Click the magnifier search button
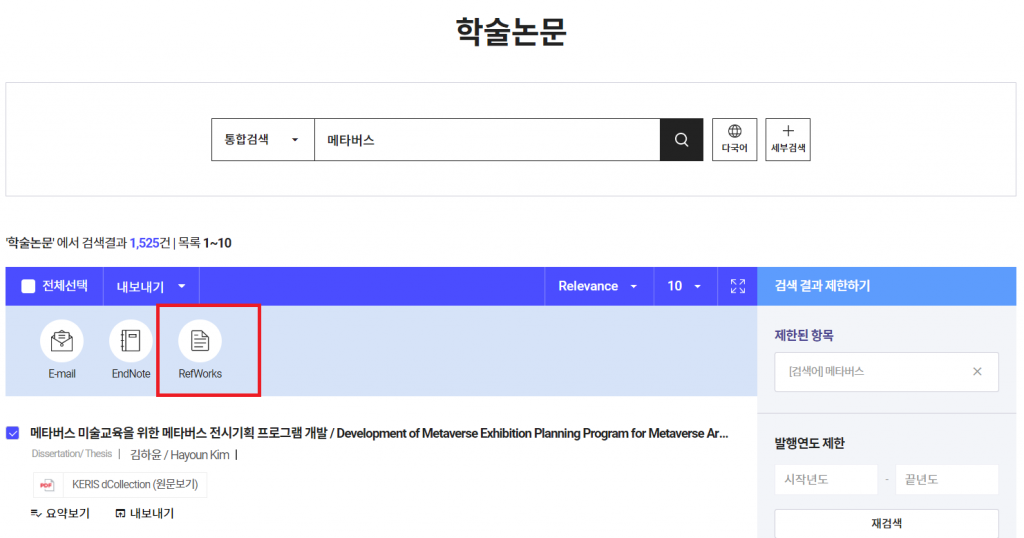 click(681, 140)
